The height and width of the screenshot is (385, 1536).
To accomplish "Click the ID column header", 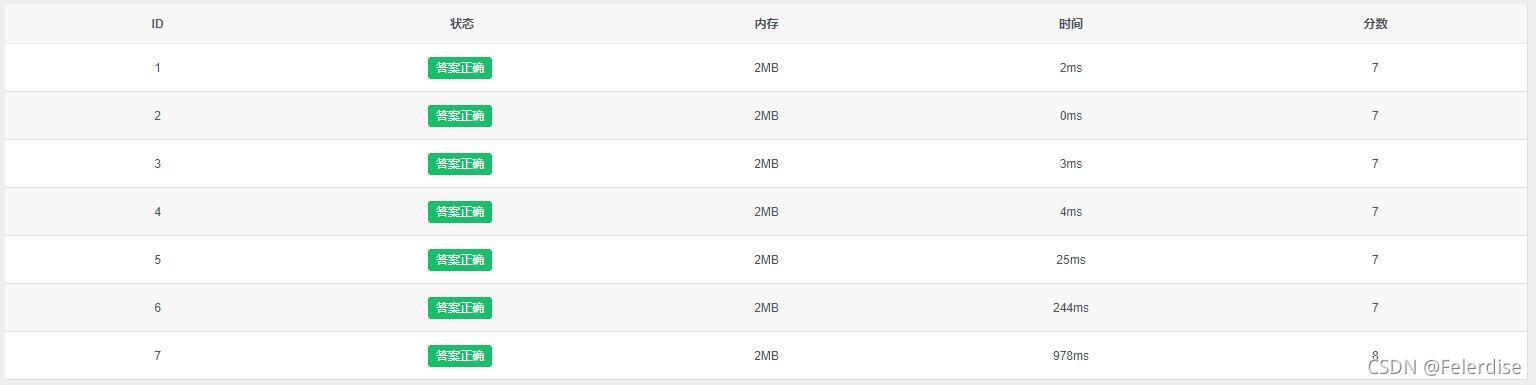I will point(157,24).
